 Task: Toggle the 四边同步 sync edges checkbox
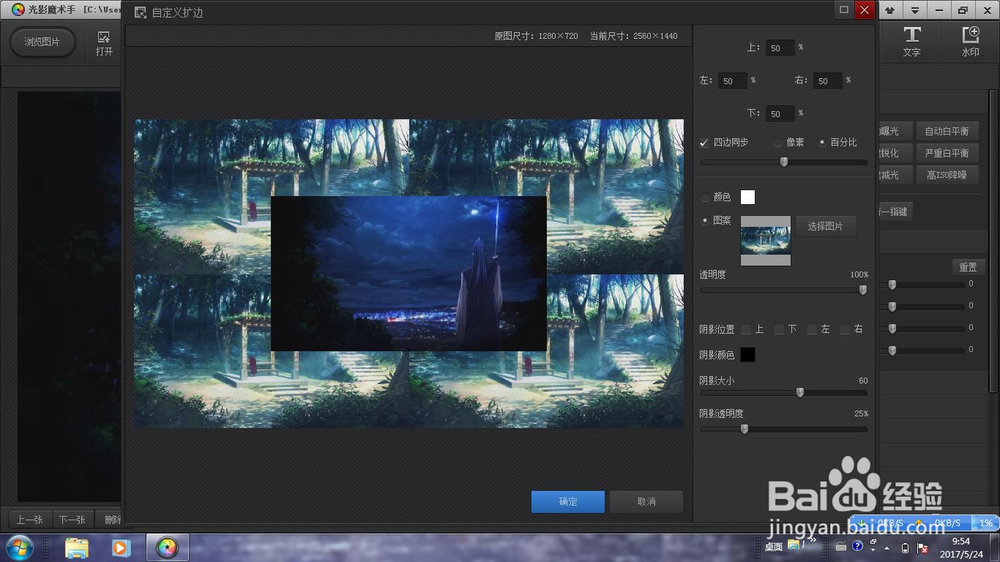tap(704, 142)
